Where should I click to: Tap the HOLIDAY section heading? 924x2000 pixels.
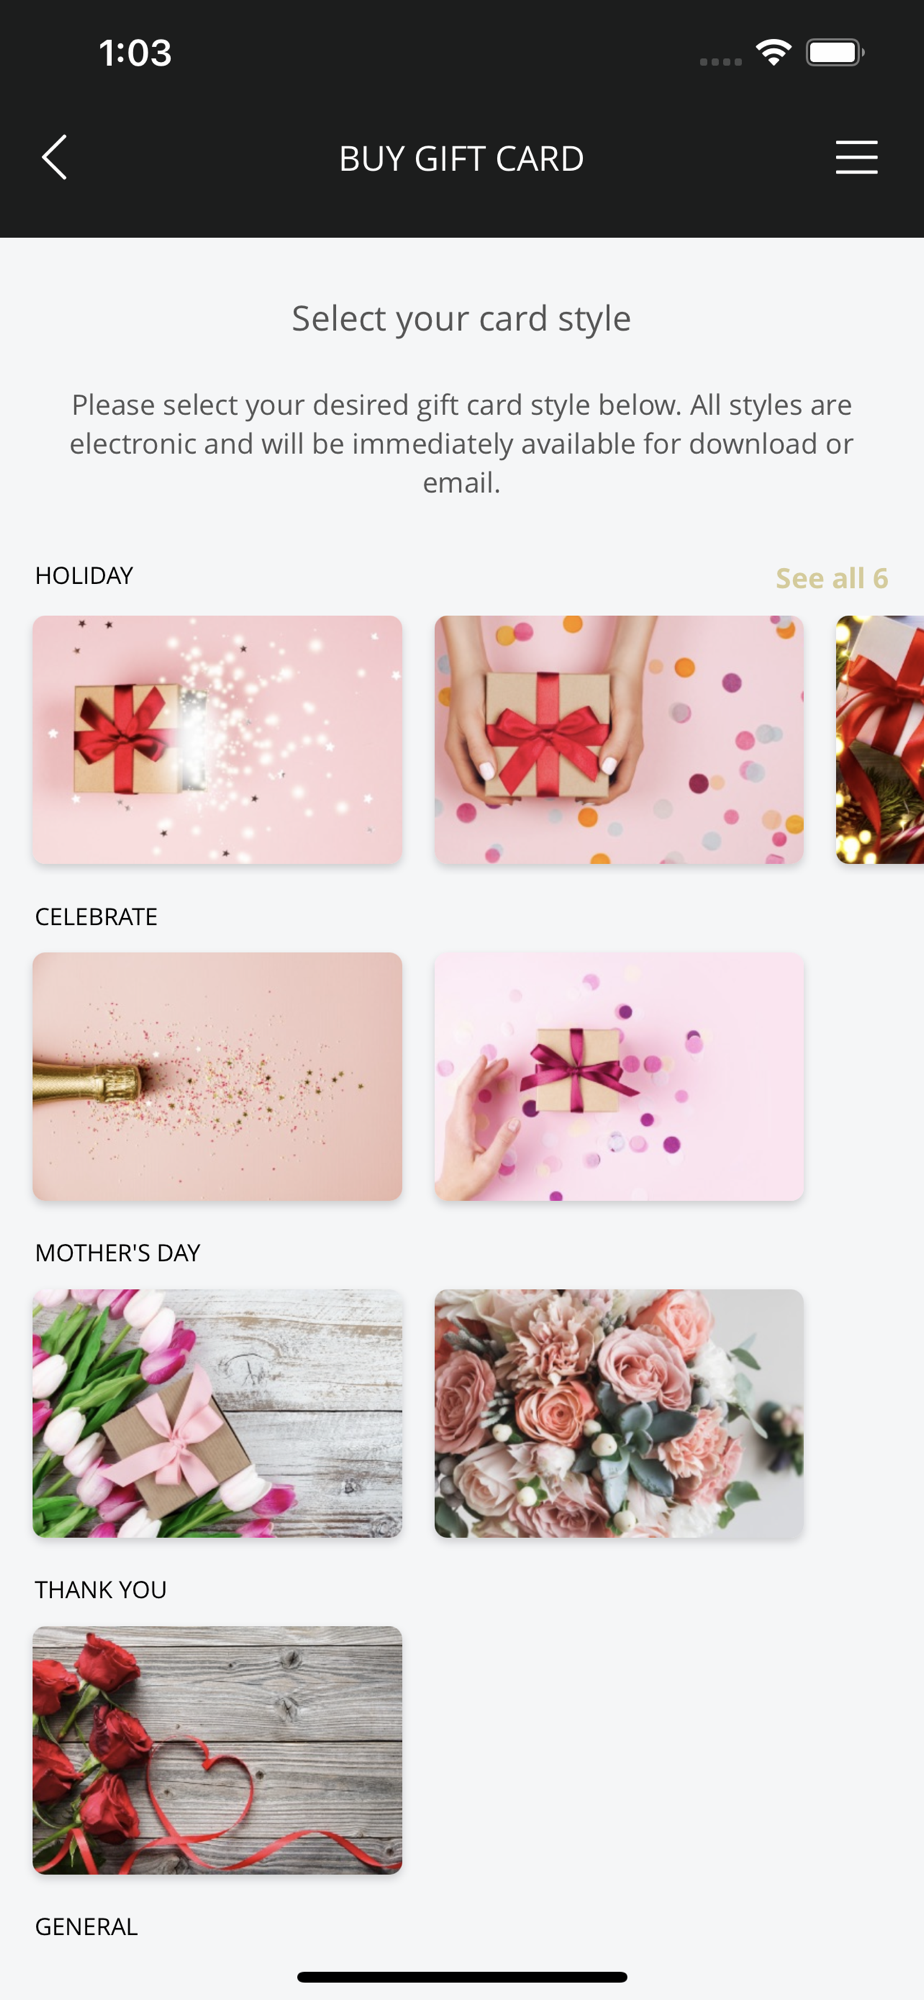coord(84,576)
